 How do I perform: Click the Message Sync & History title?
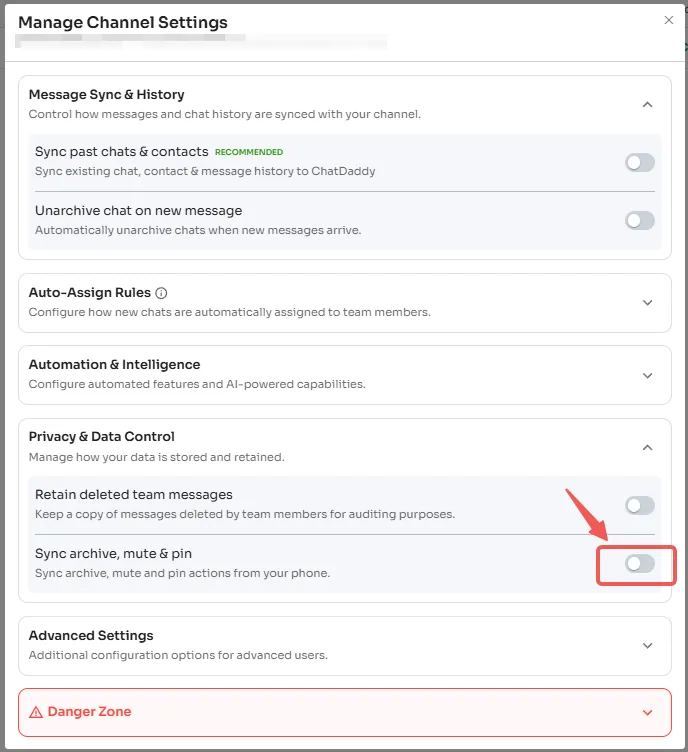click(106, 95)
